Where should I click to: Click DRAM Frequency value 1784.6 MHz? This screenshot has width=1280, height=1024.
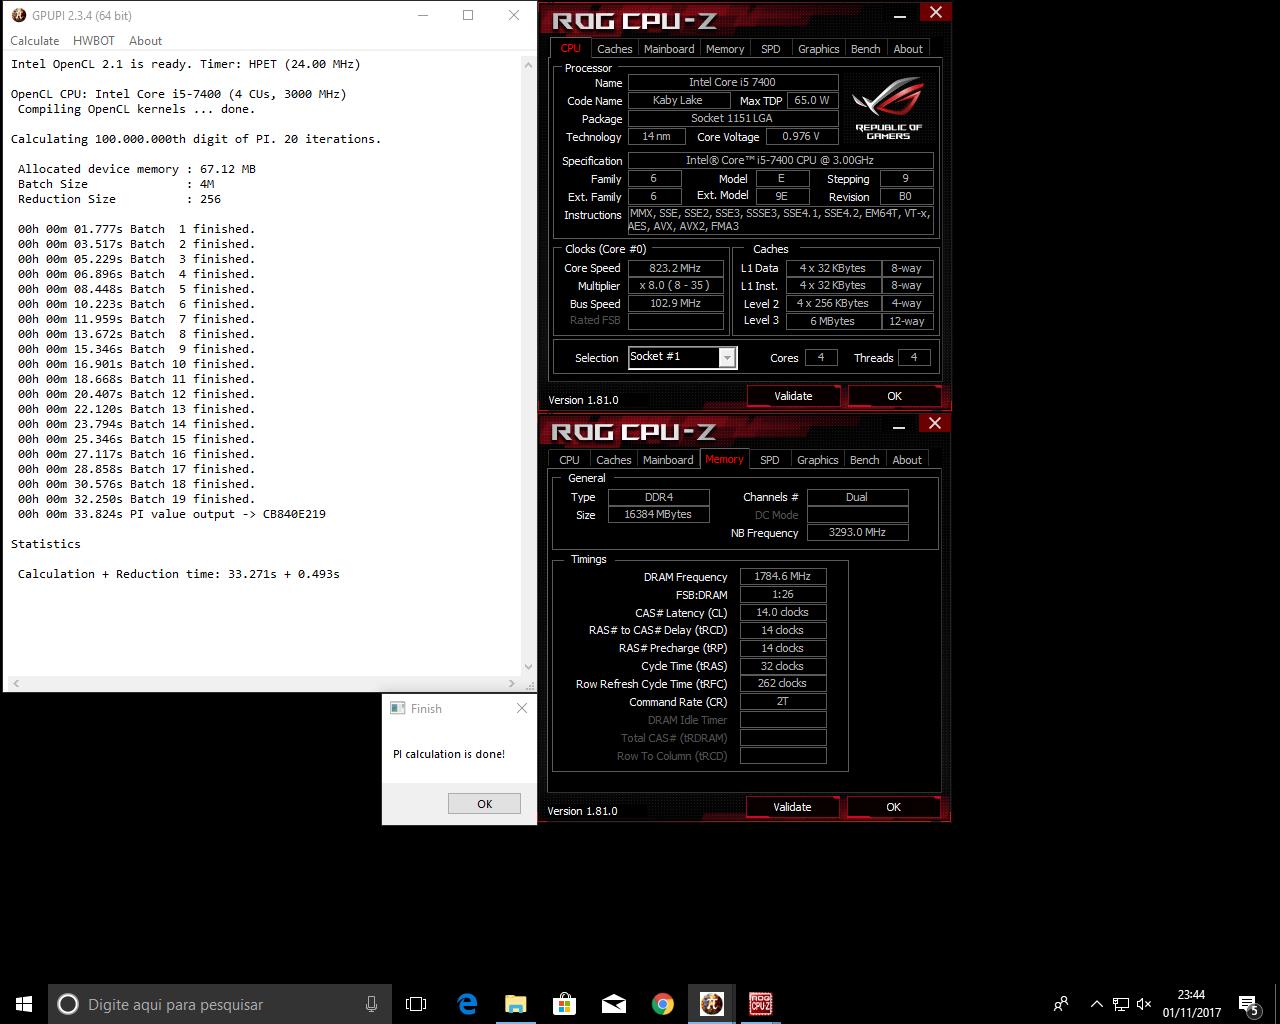click(x=783, y=576)
